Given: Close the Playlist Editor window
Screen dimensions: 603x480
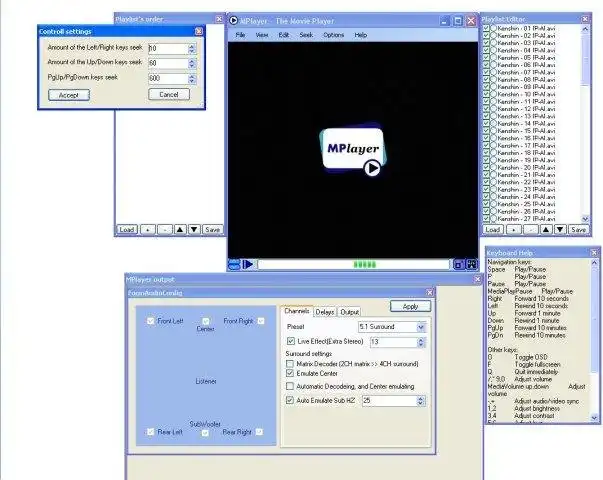Looking at the screenshot, I should [585, 19].
